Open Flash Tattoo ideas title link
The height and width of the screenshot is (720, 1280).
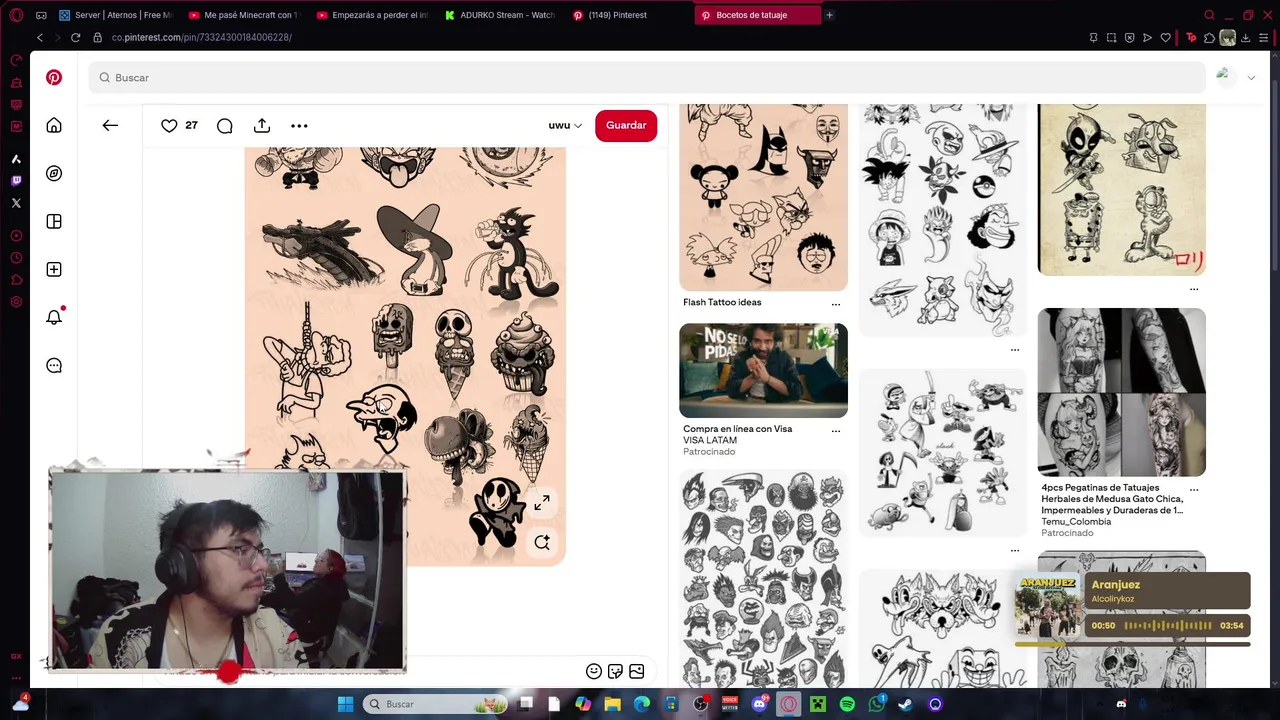(722, 302)
